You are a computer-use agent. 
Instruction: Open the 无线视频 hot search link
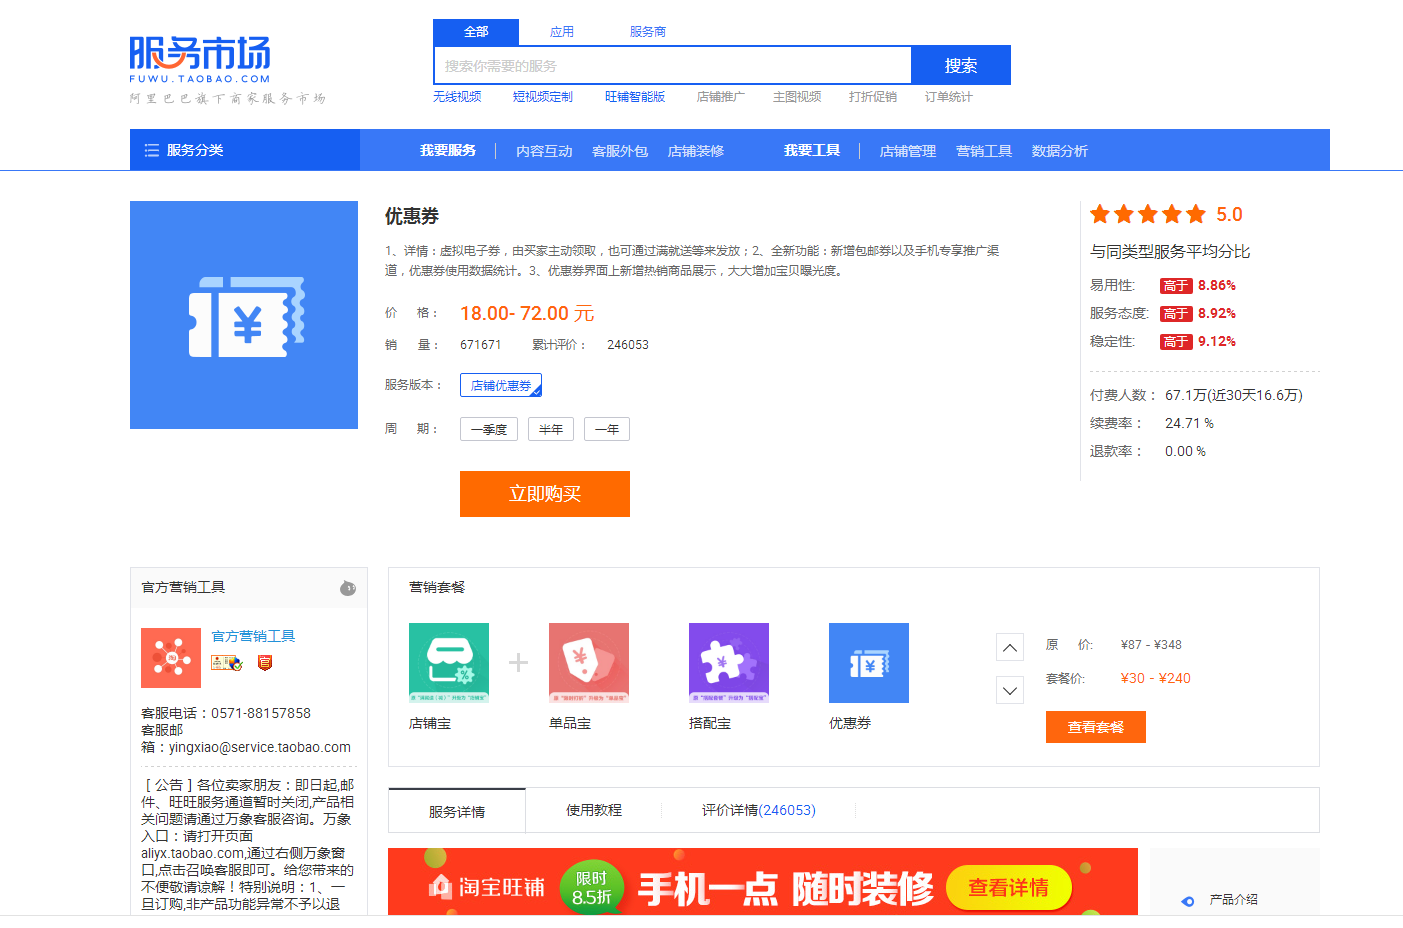click(x=457, y=97)
